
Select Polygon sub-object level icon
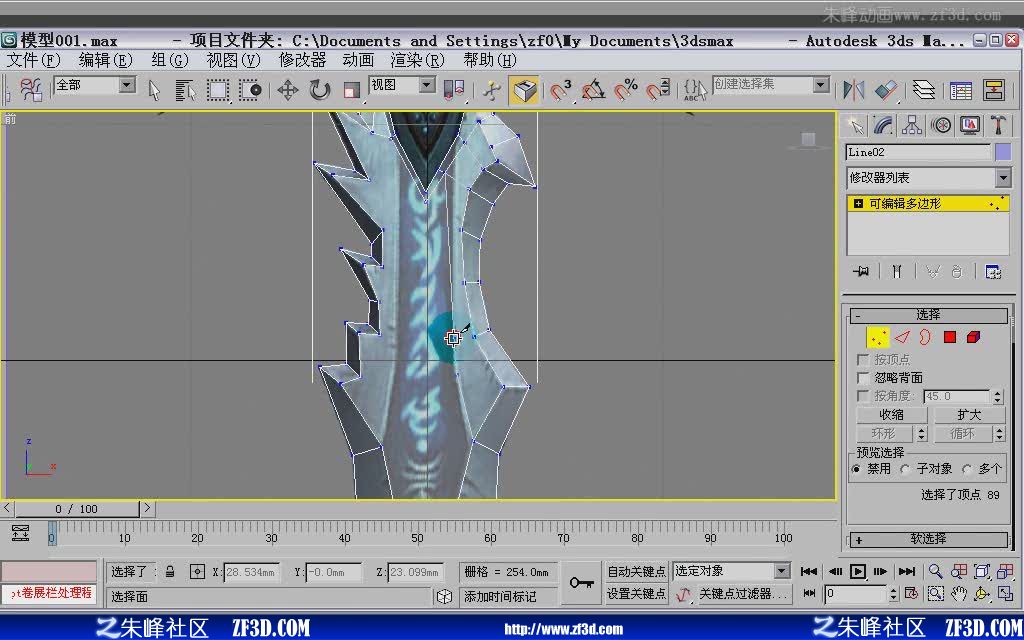[950, 337]
